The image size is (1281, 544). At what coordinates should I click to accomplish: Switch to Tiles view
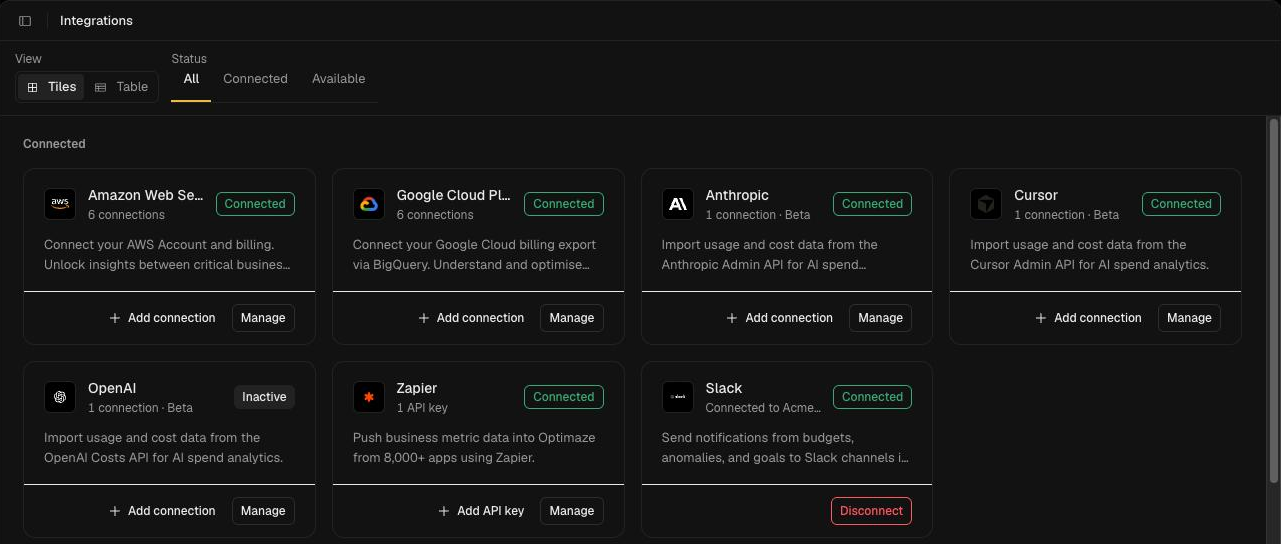(x=51, y=87)
